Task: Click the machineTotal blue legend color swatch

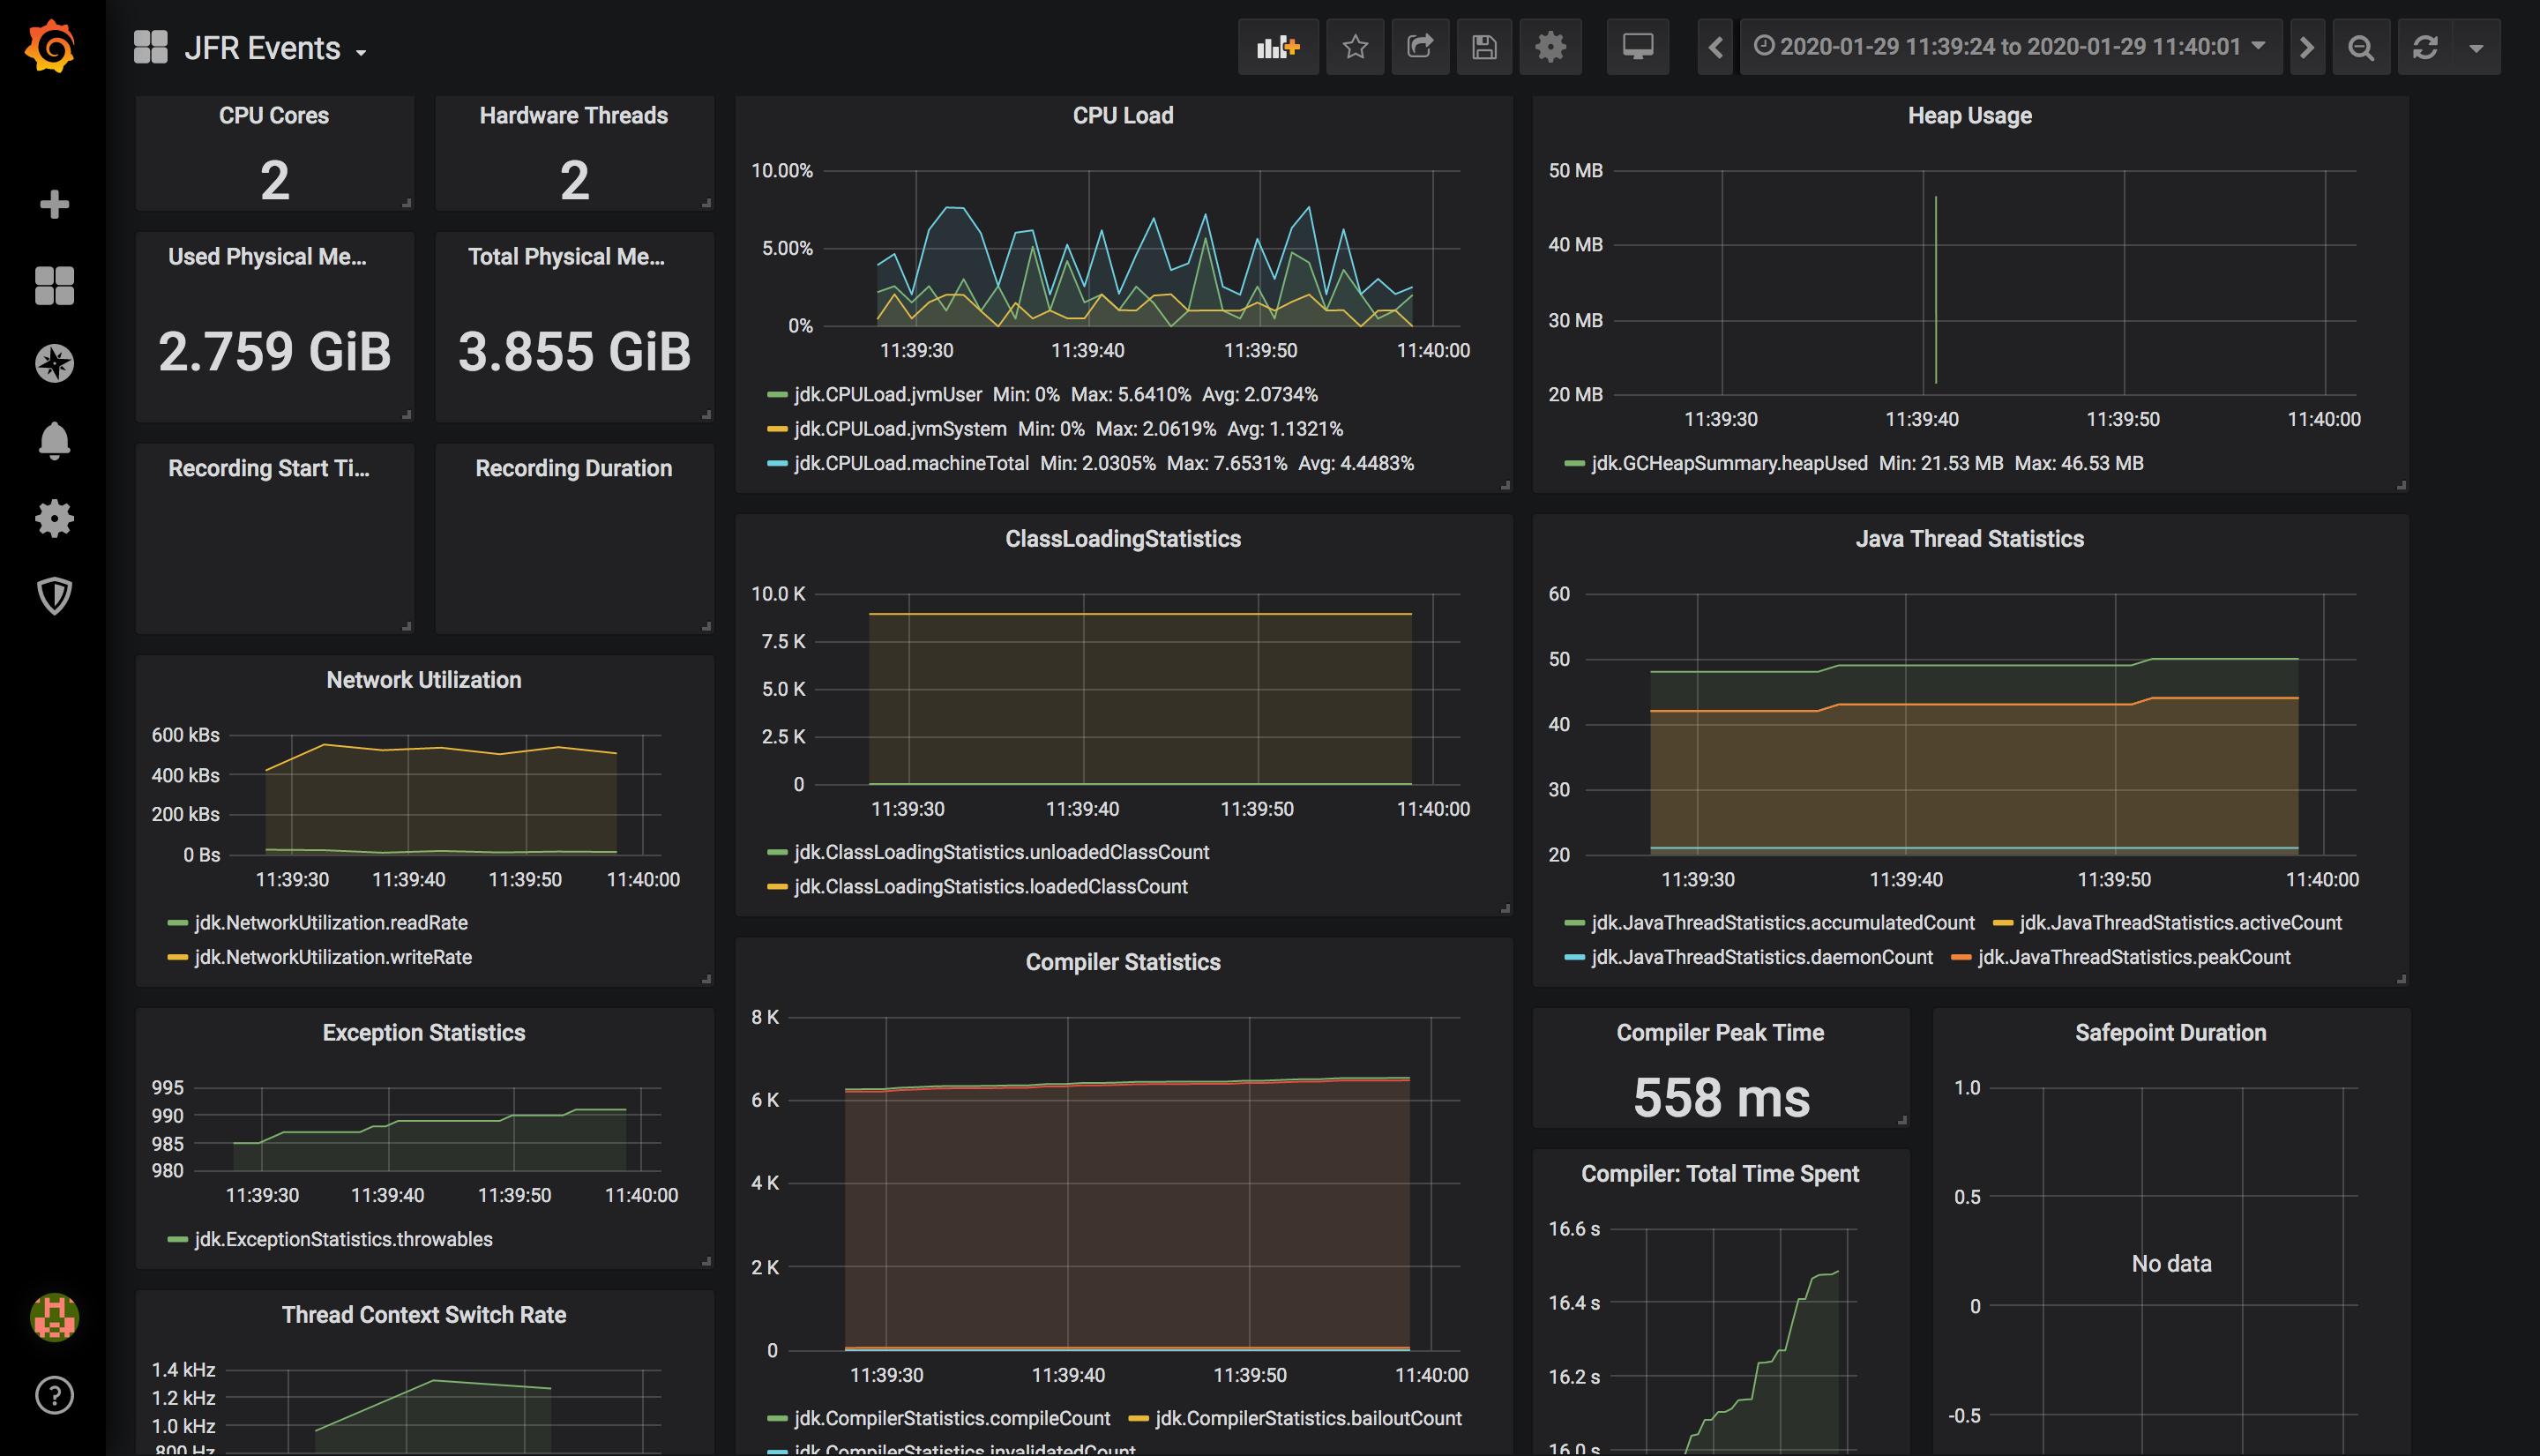Action: point(777,464)
